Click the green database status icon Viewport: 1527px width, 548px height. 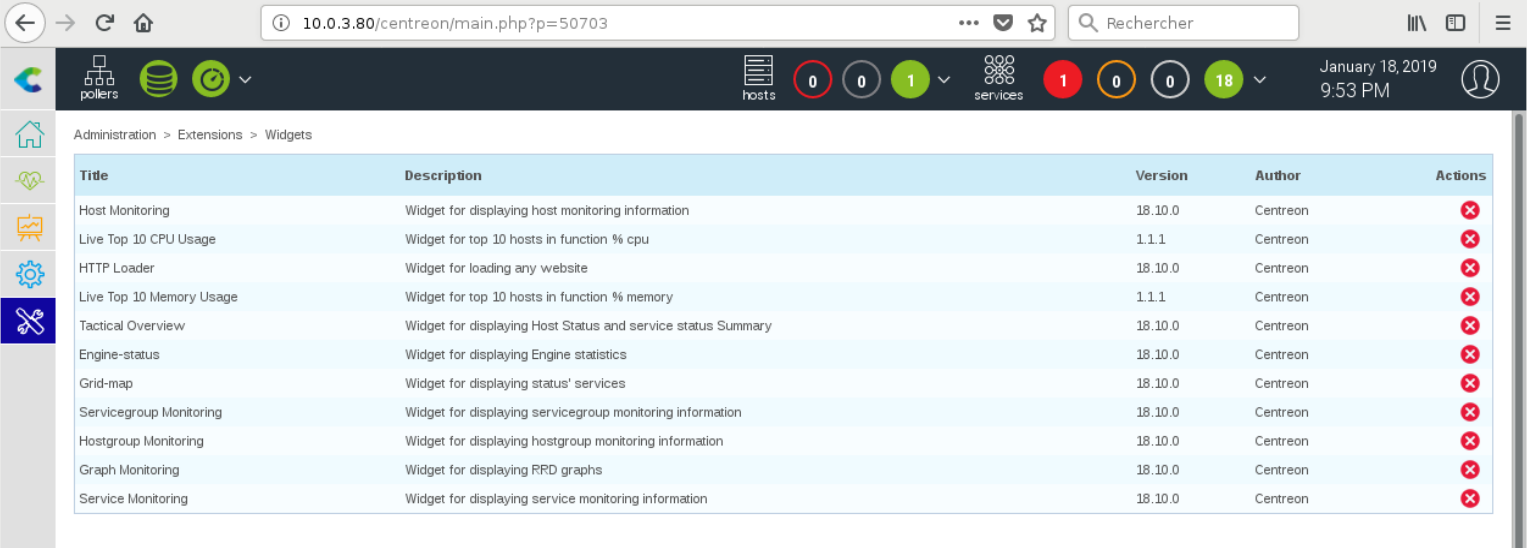[158, 79]
